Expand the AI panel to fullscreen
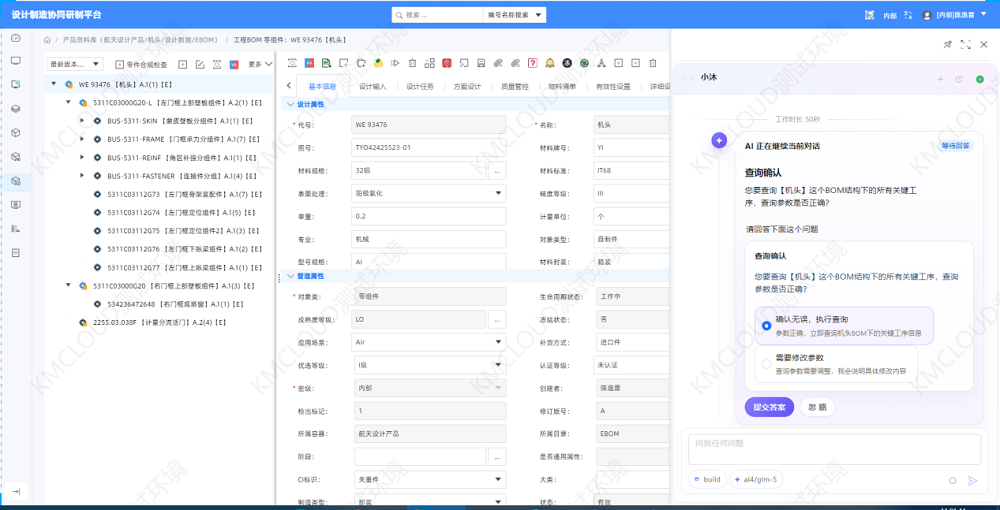1000x510 pixels. [x=966, y=45]
